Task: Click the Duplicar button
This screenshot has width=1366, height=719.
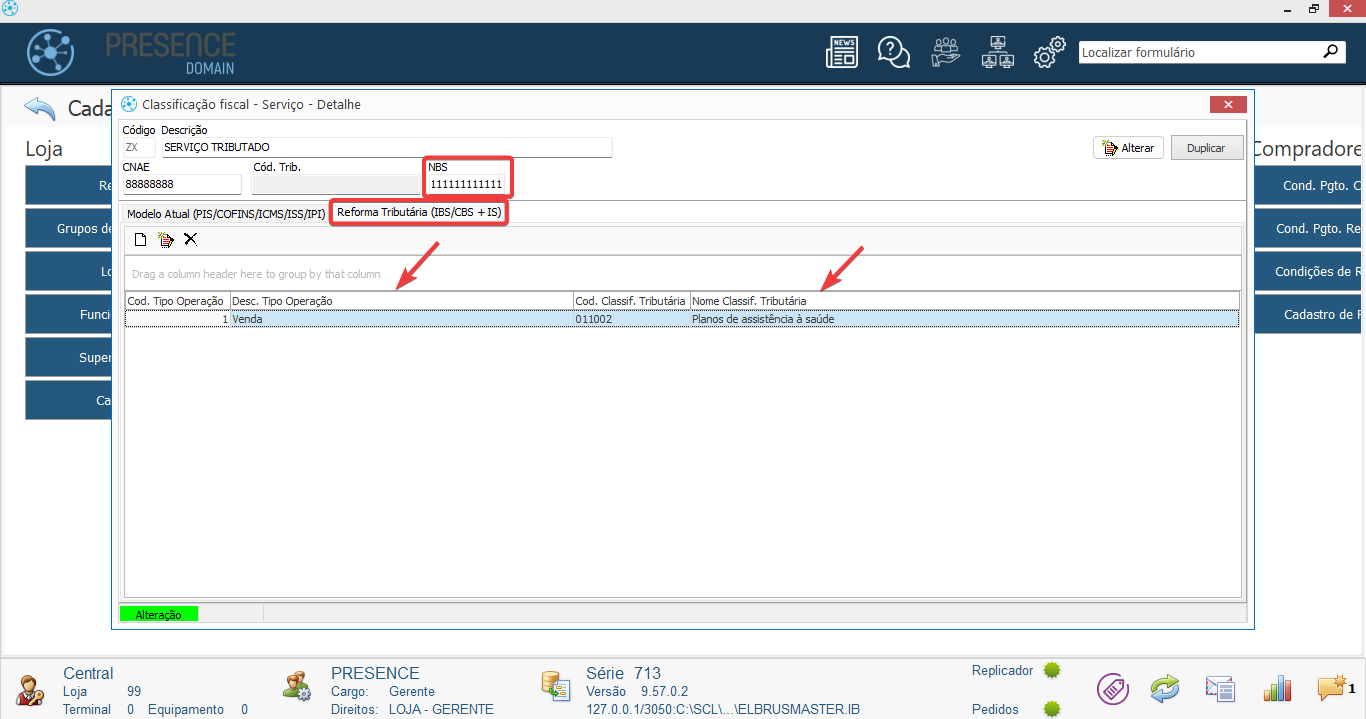Action: point(1206,147)
